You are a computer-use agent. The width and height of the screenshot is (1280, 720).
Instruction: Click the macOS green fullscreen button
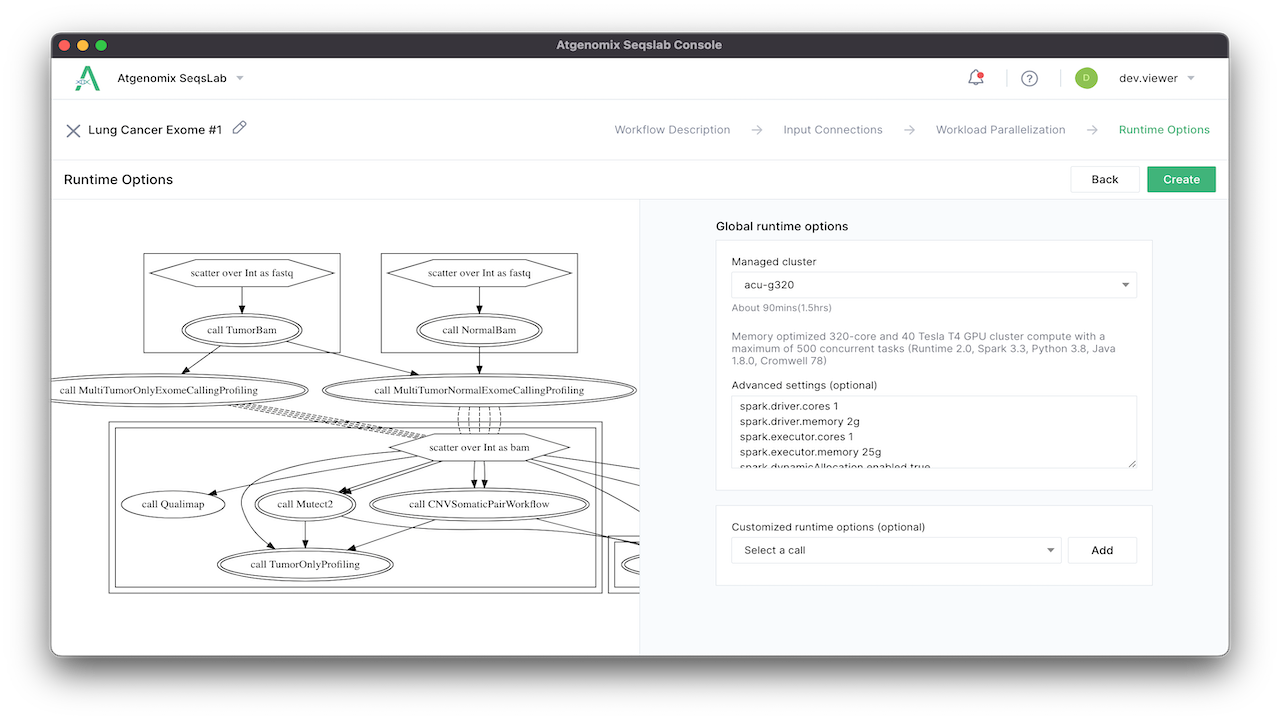point(101,45)
